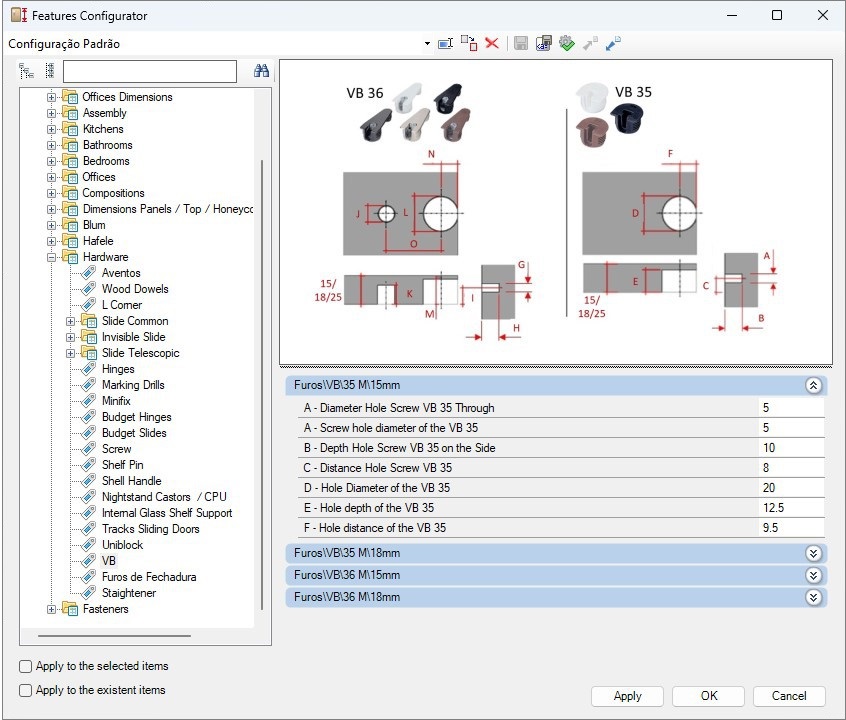
Task: Click the folder icon beside Hafele
Action: pyautogui.click(x=70, y=241)
